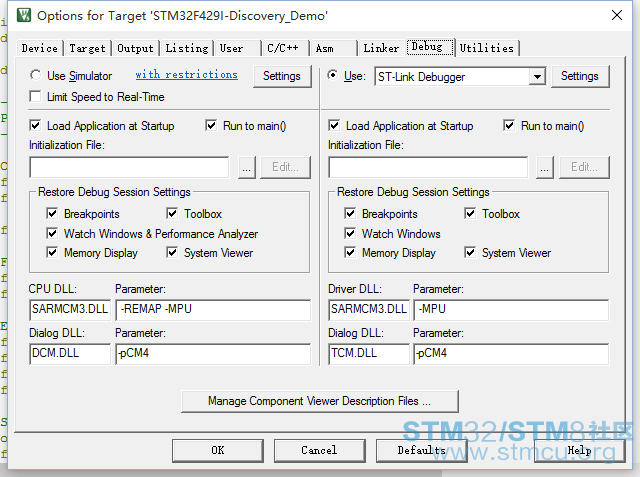The width and height of the screenshot is (640, 477).
Task: Click simulator Initialization File field
Action: pyautogui.click(x=129, y=167)
